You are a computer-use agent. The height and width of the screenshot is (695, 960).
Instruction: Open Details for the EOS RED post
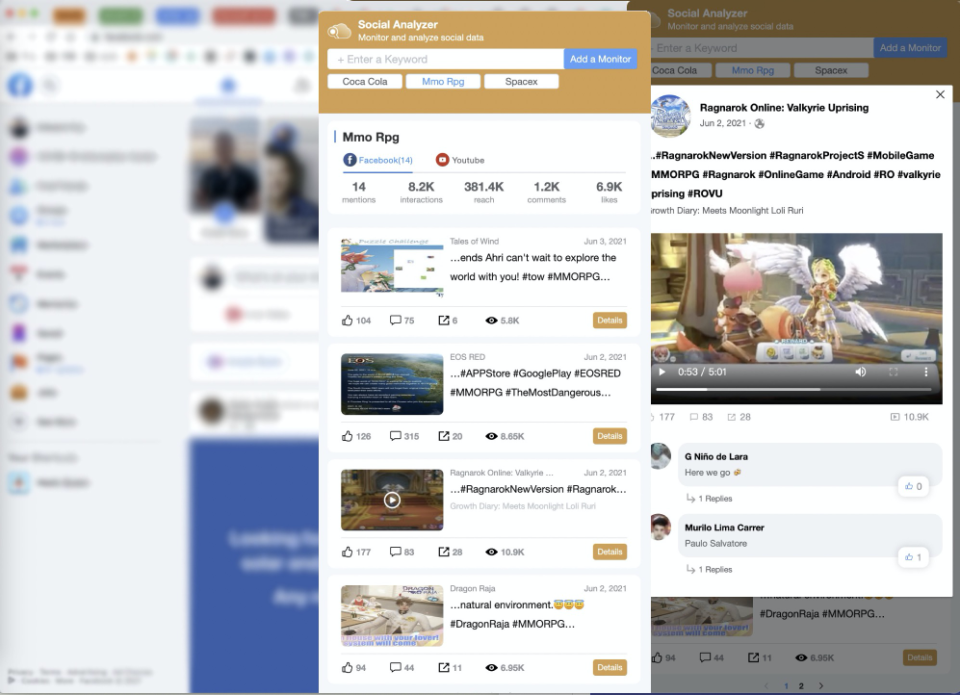[610, 436]
